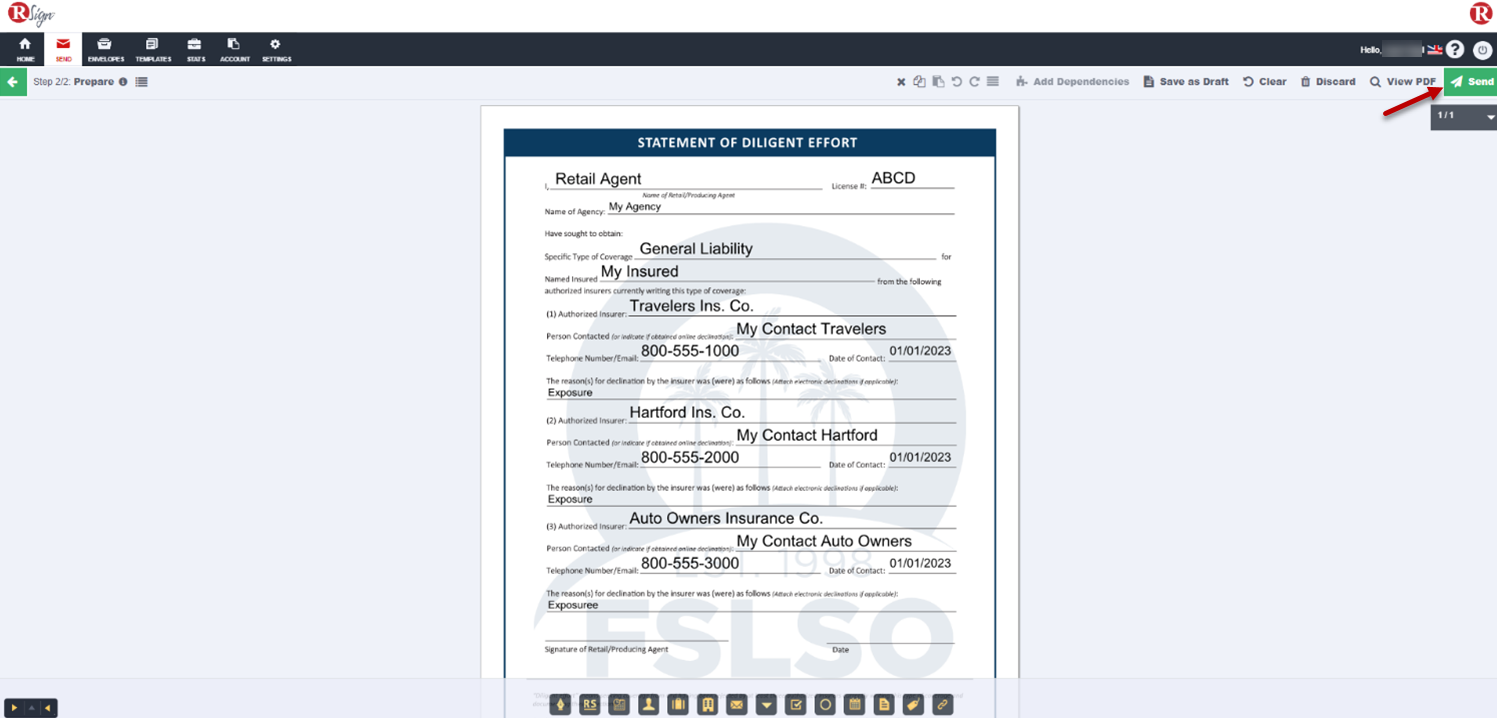Viewport: 1497px width, 718px height.
Task: Open the Dropdown field control
Action: tap(766, 704)
